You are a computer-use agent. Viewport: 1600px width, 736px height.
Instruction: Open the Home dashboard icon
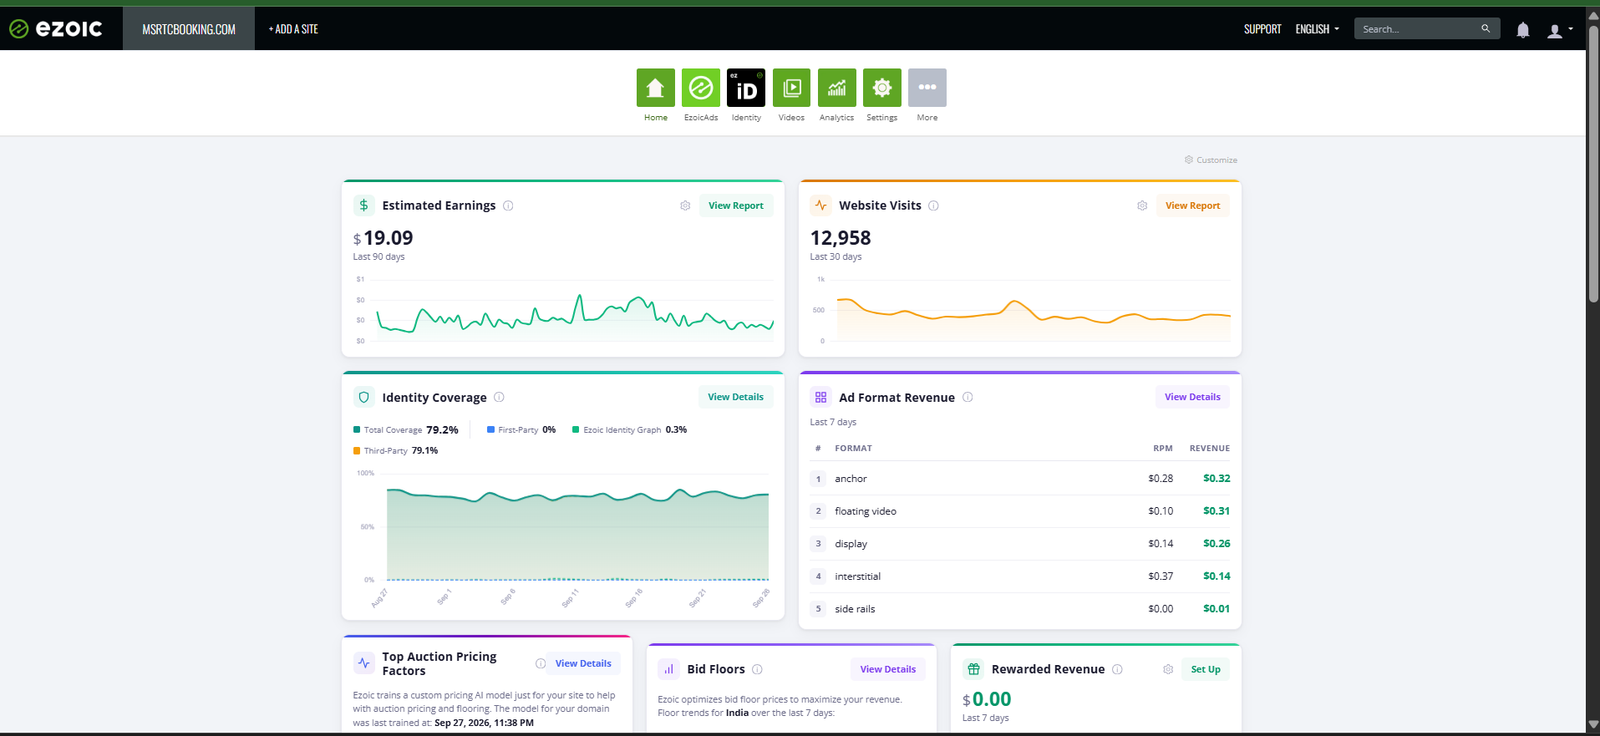tap(655, 88)
